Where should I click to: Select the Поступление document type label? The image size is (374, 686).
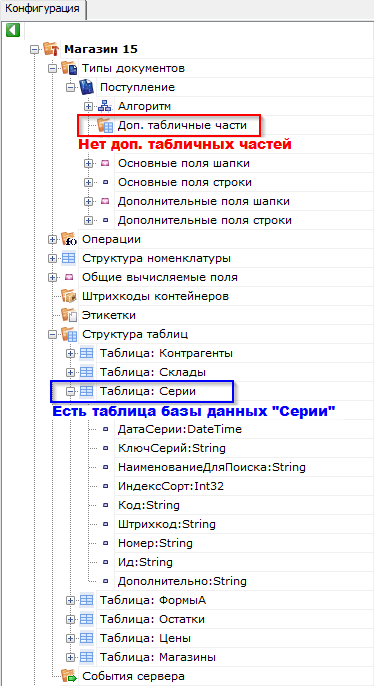click(137, 88)
